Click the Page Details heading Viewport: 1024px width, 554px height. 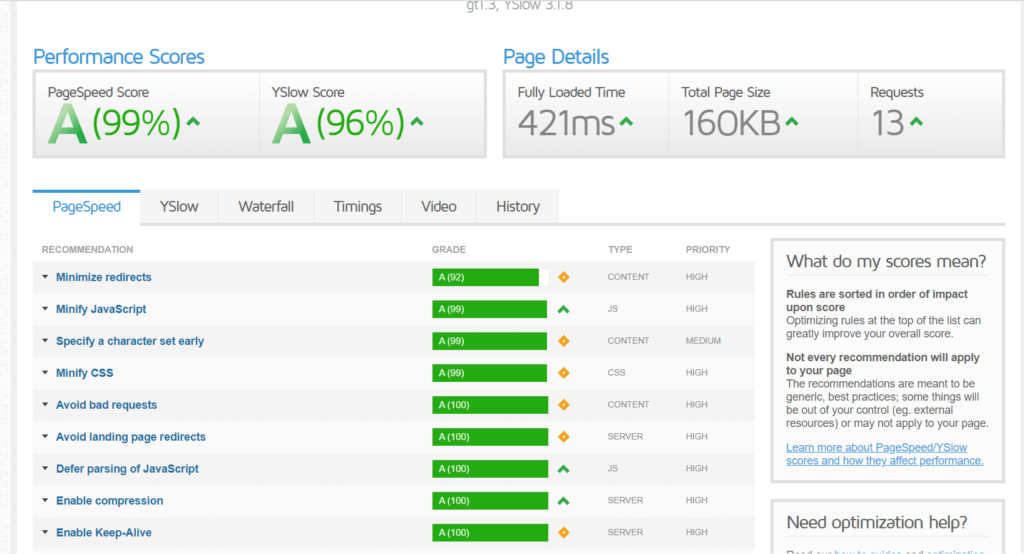pos(556,57)
